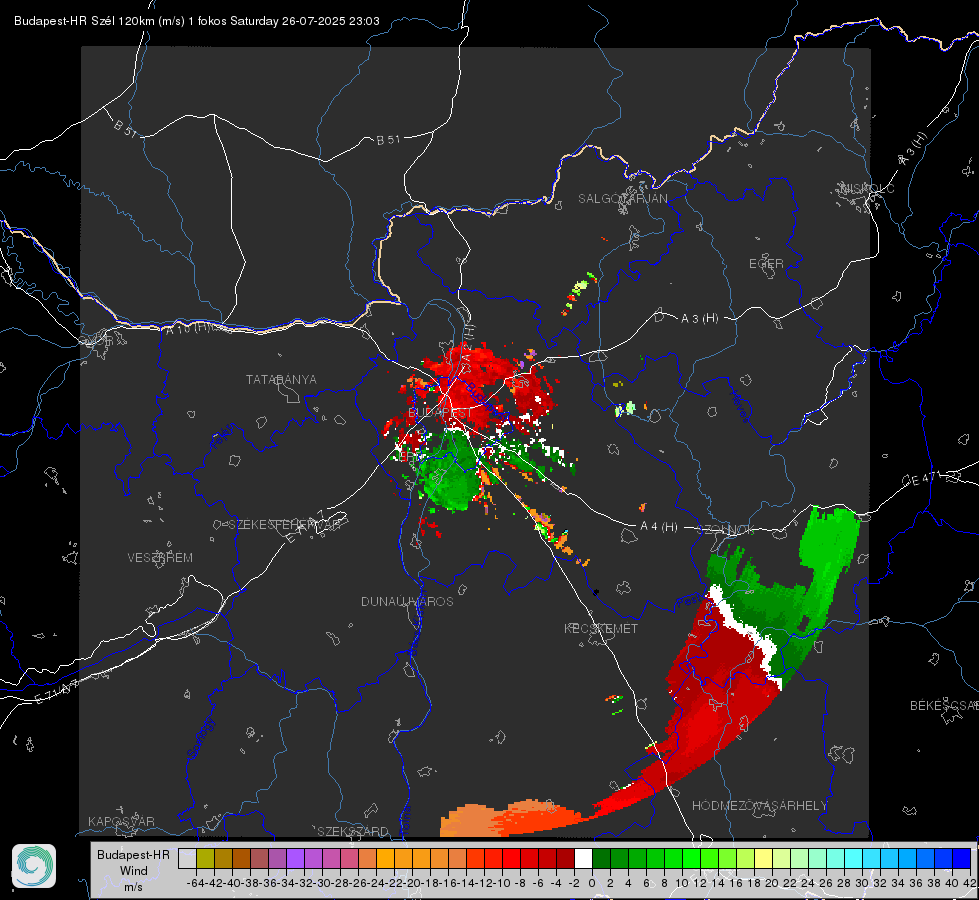Click the DUNAÚJVÁROS city label
Viewport: 979px width, 900px height.
point(407,601)
